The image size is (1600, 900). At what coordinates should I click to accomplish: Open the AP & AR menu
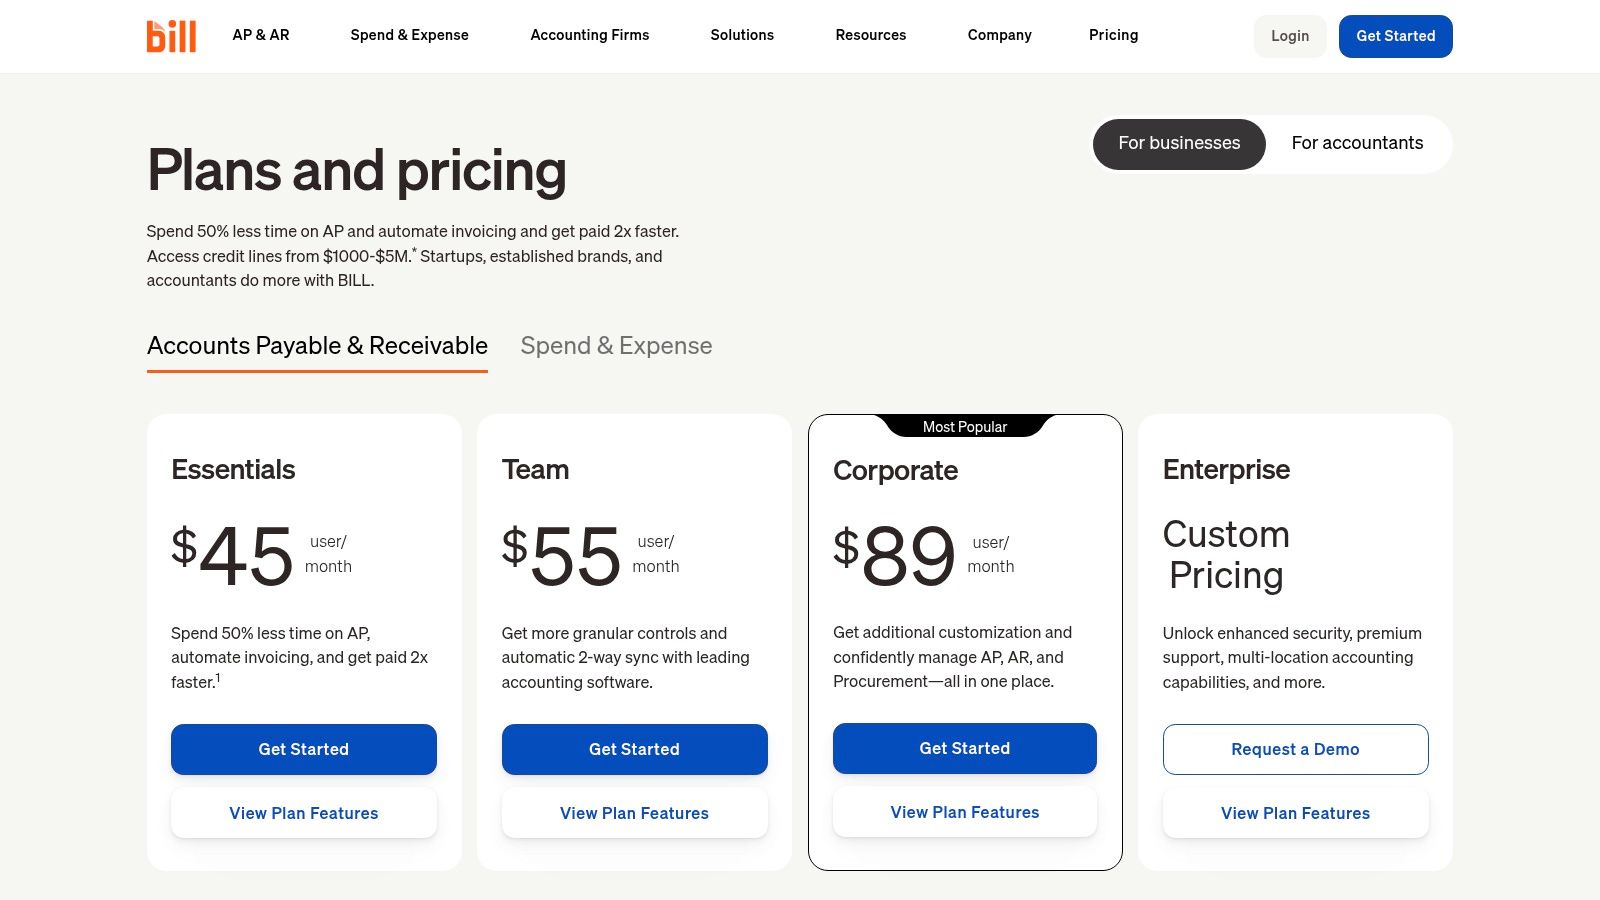[261, 35]
